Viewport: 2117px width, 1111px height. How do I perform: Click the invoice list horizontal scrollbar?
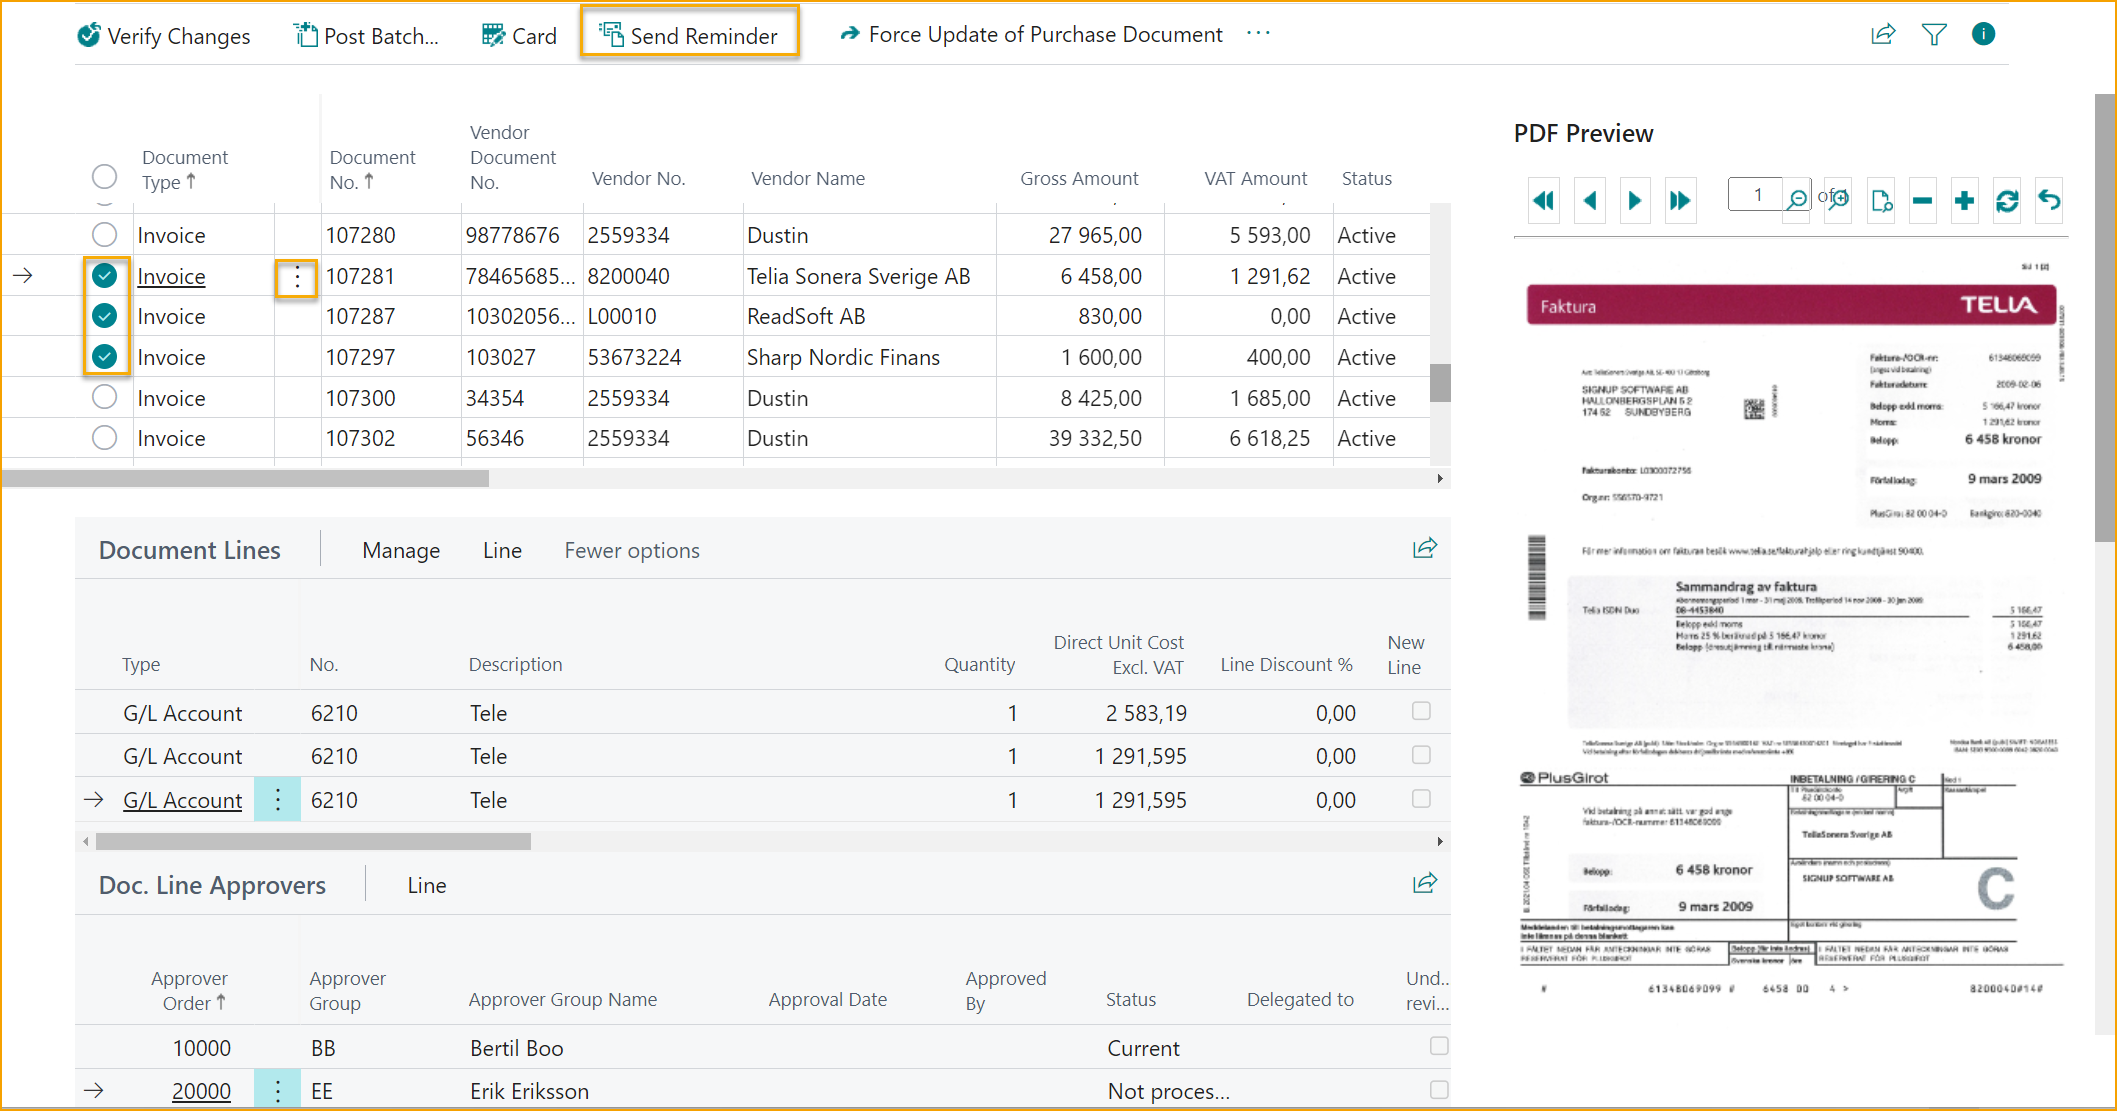click(x=246, y=479)
